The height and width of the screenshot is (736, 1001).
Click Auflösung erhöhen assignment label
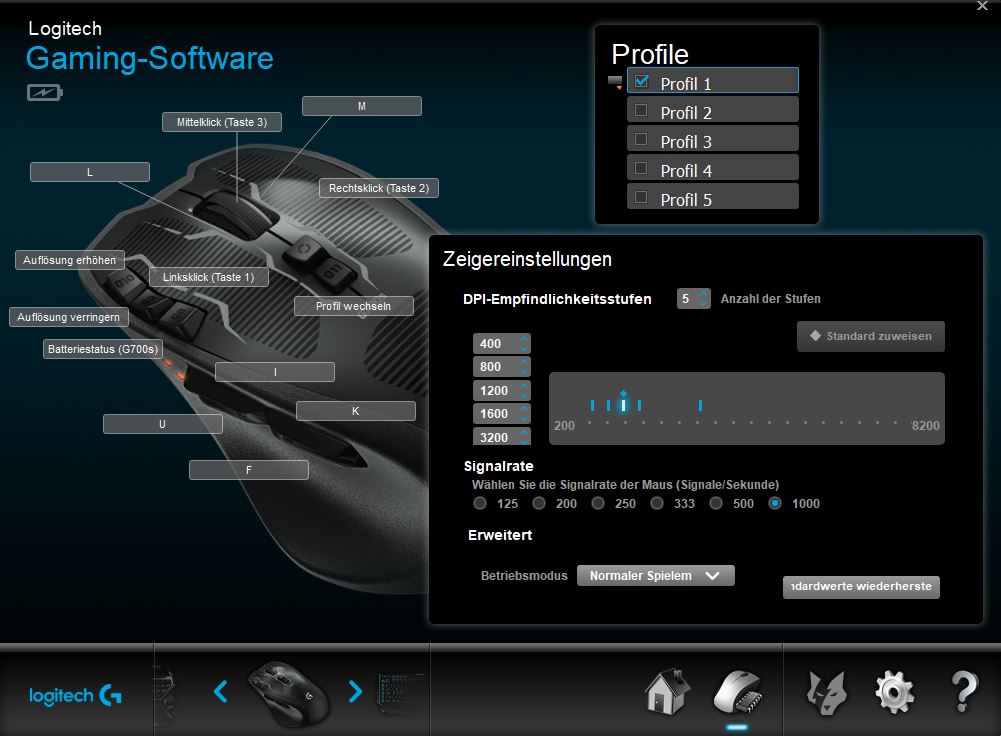click(x=70, y=260)
